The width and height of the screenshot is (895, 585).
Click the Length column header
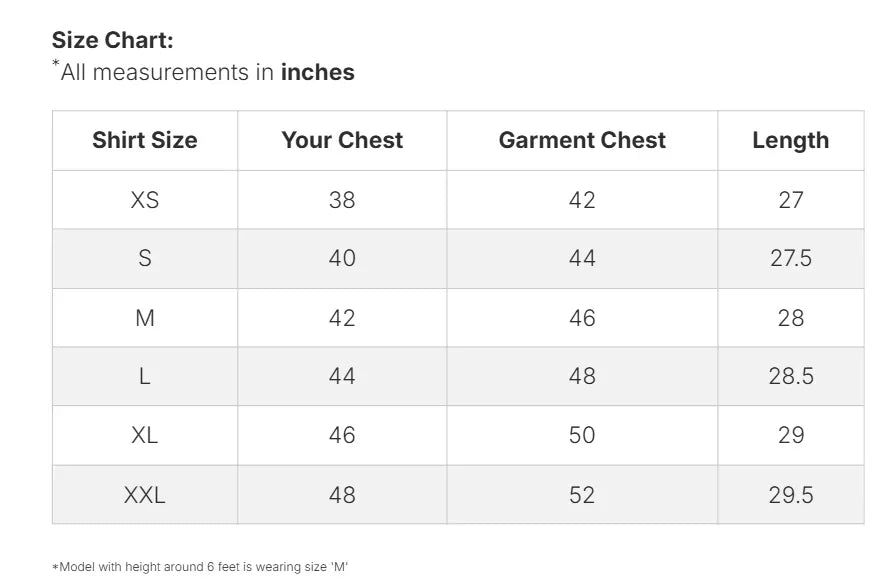click(x=790, y=141)
